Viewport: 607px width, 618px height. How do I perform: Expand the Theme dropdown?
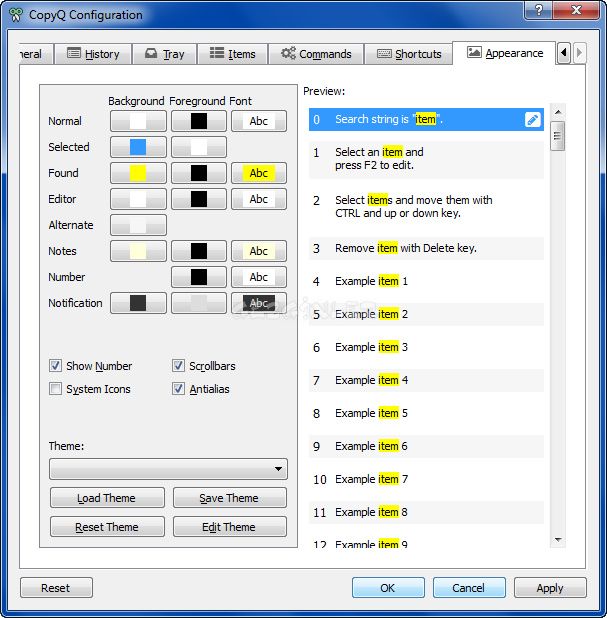click(x=168, y=469)
